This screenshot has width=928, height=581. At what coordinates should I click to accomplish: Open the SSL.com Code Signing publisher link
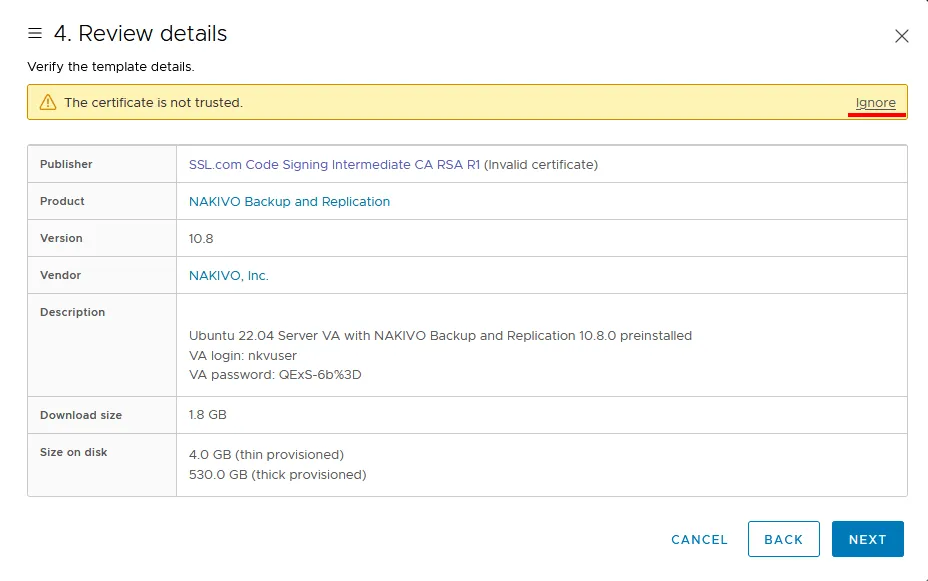click(x=334, y=164)
